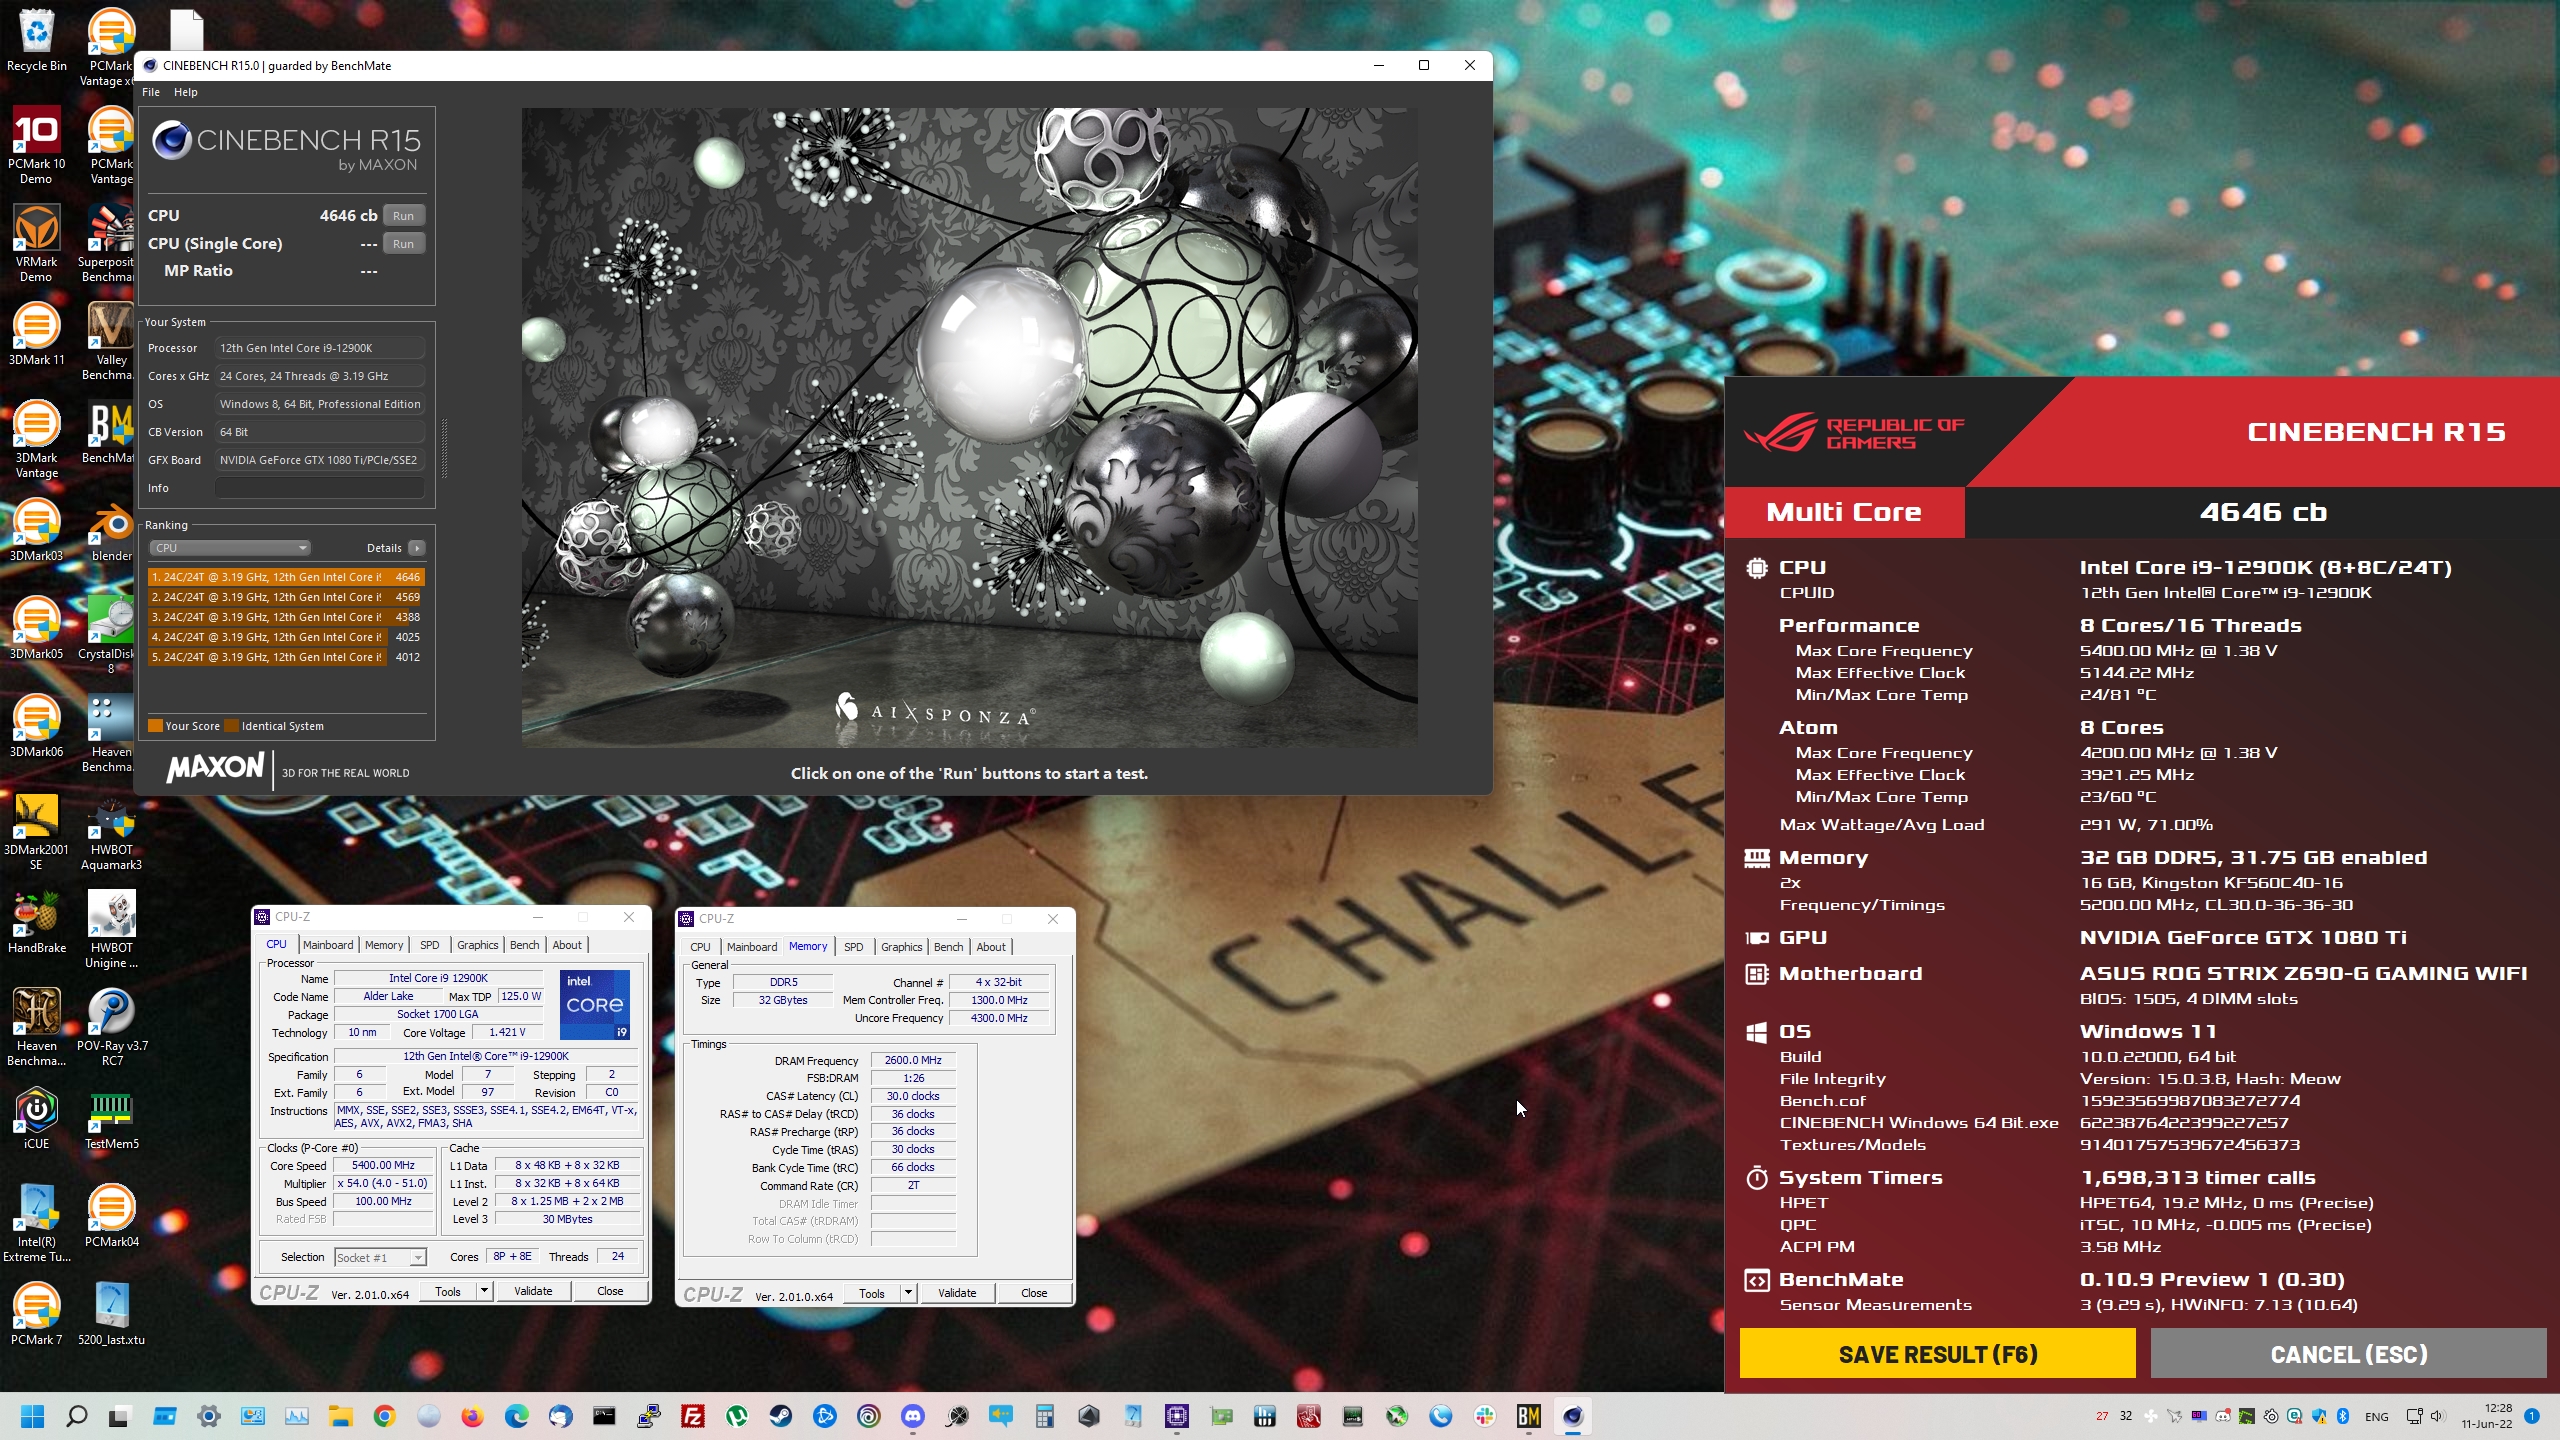Open FileZilla from the taskbar
This screenshot has height=1440, width=2560.
(x=693, y=1416)
